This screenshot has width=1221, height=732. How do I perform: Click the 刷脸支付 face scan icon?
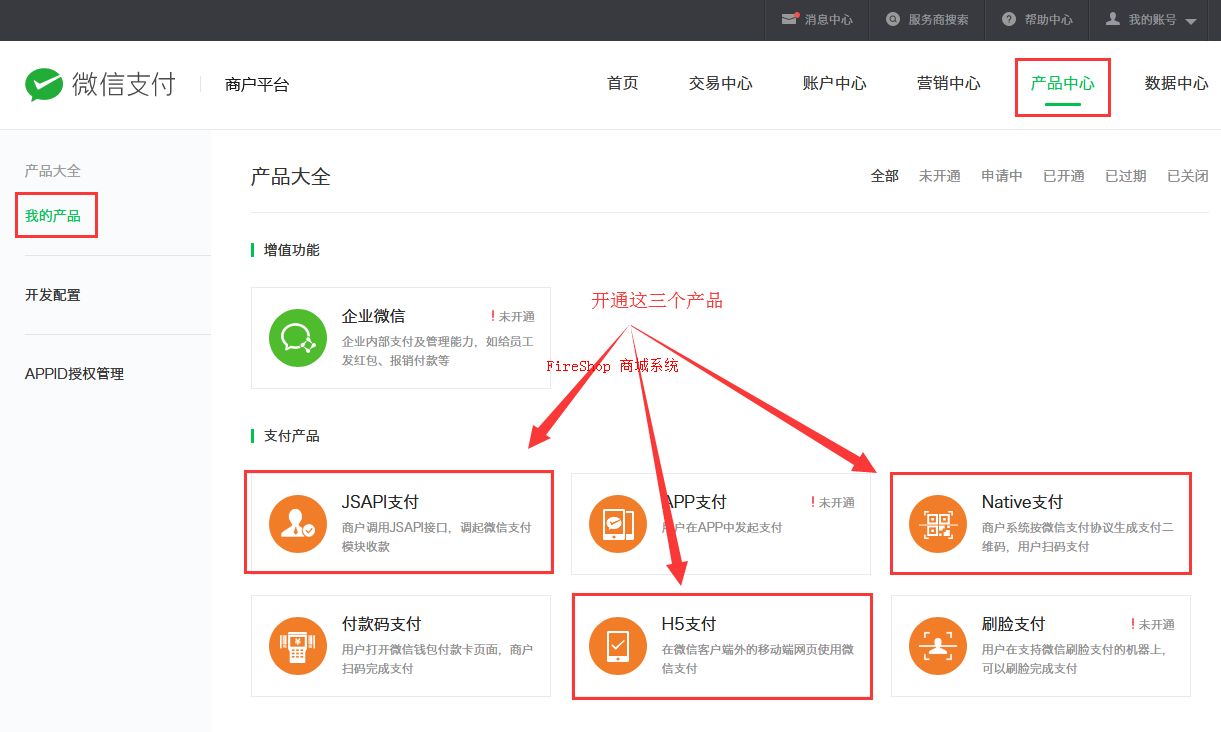pyautogui.click(x=938, y=646)
